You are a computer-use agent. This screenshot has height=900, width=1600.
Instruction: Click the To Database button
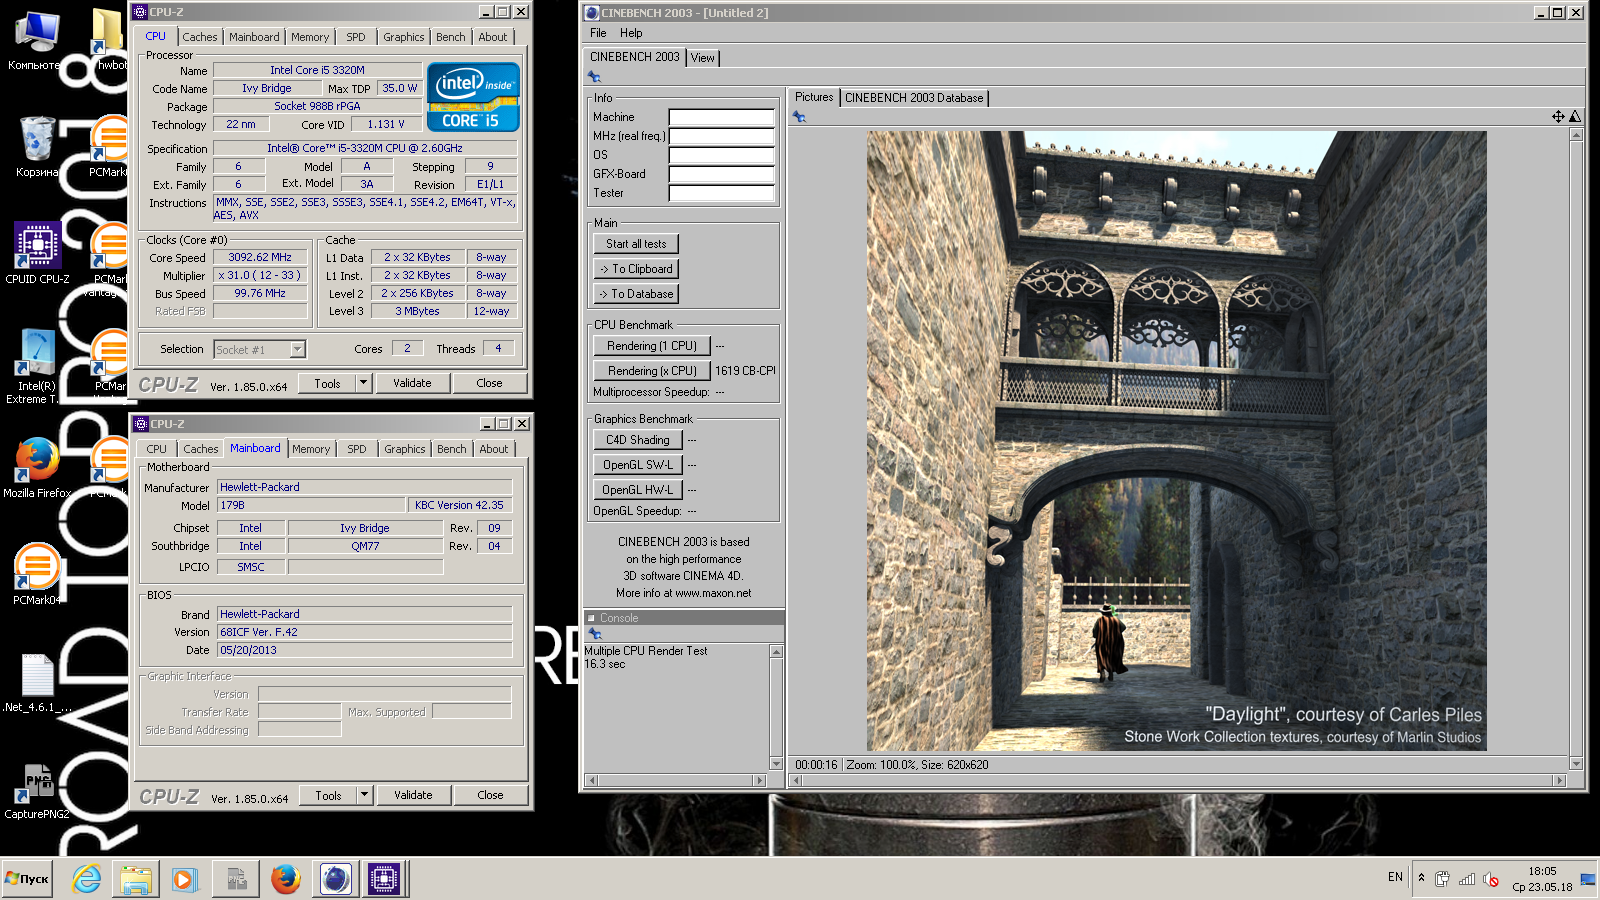[x=636, y=294]
